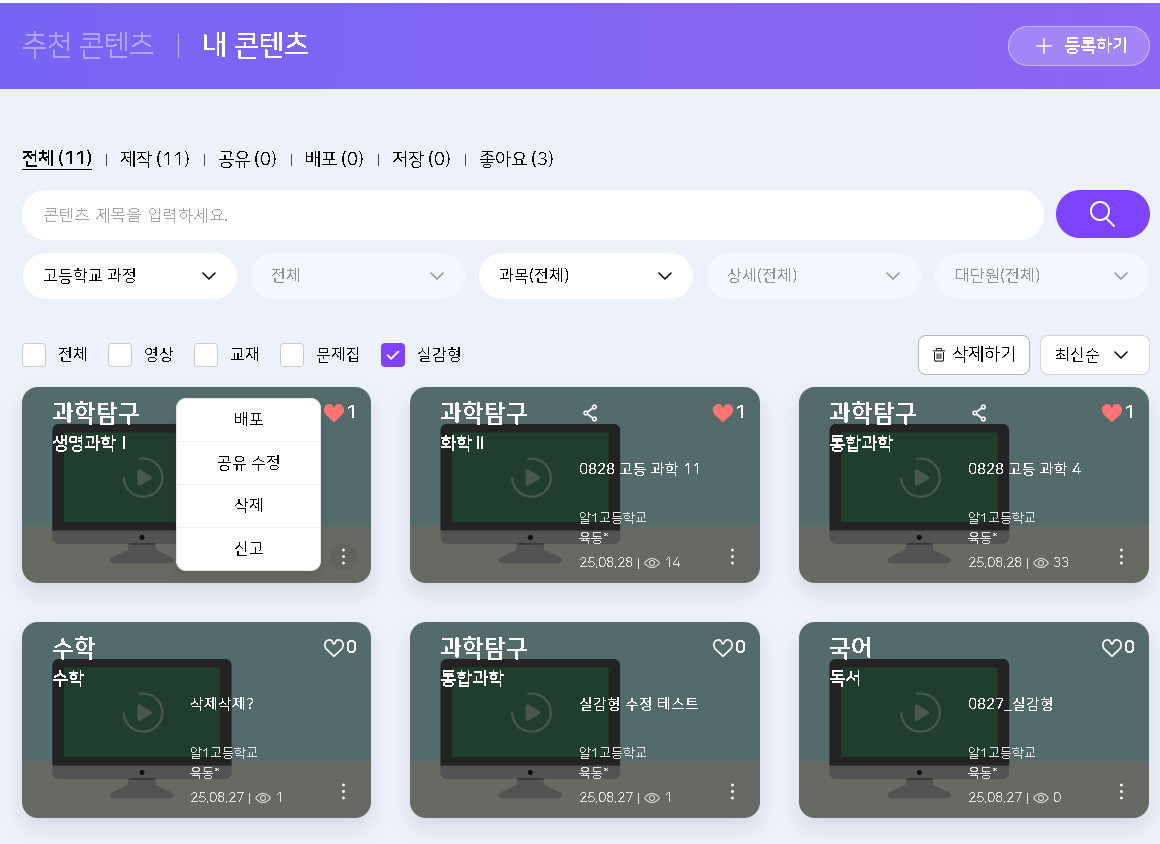Uncheck the 실감형 checkbox
This screenshot has width=1160, height=844.
click(393, 354)
